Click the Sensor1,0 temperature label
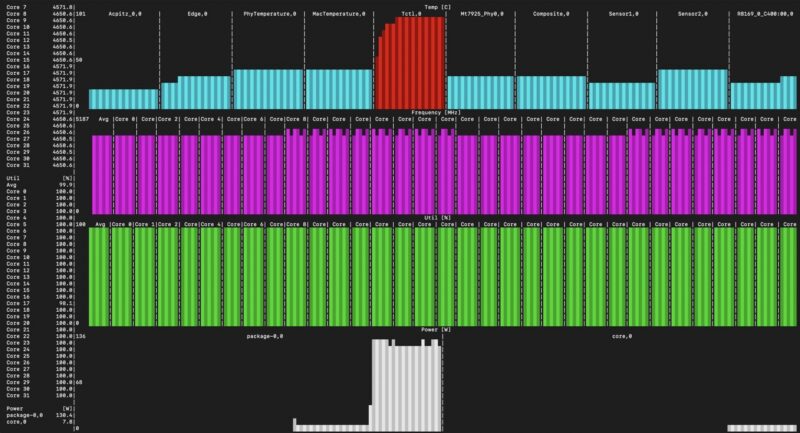 pos(623,14)
